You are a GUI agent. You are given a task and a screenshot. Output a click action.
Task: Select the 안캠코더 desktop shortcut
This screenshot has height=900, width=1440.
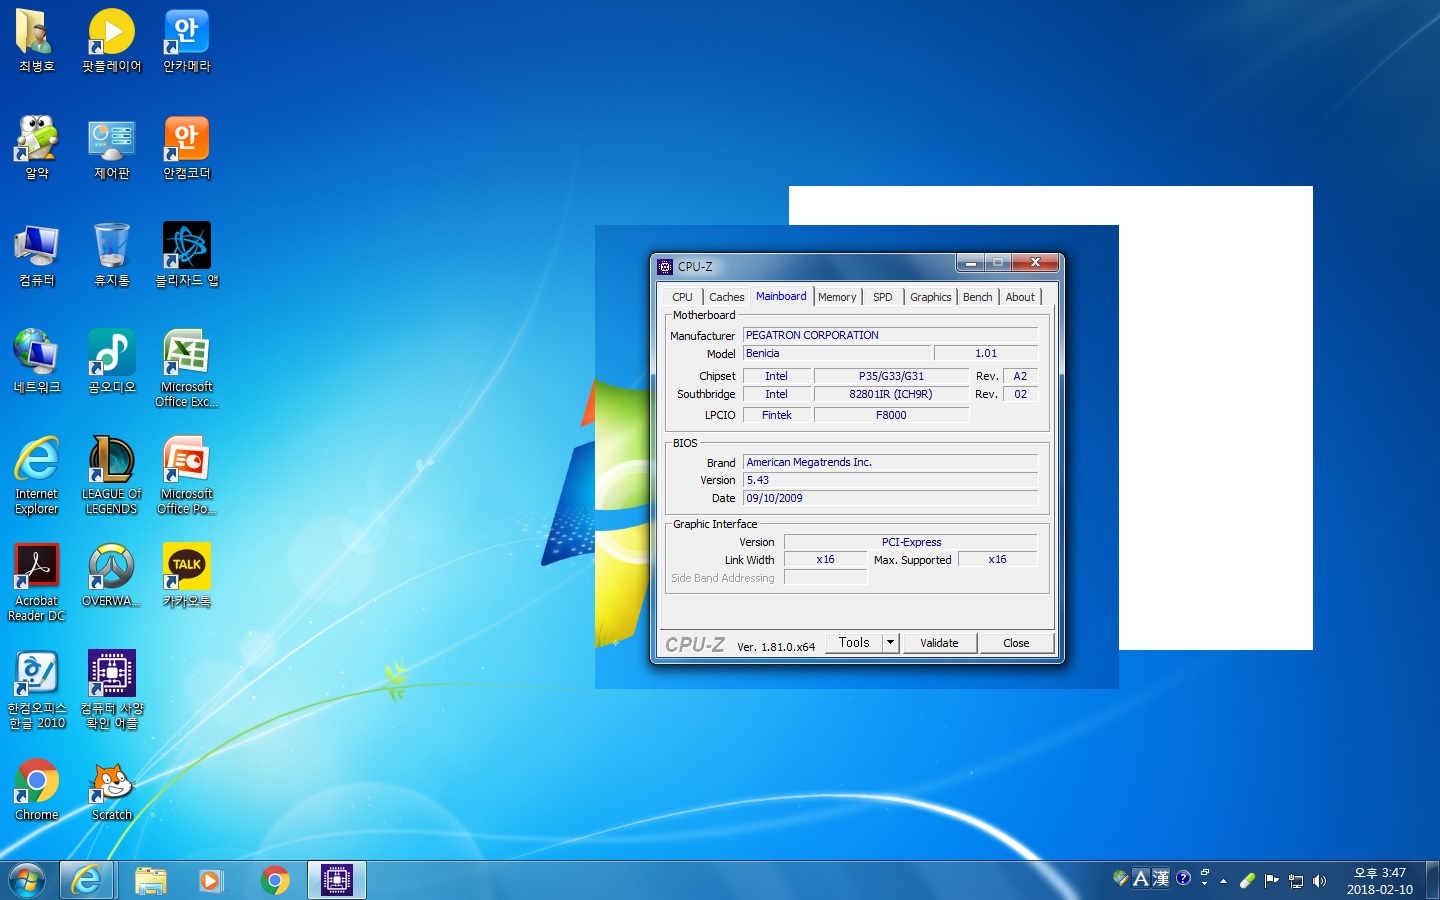186,147
